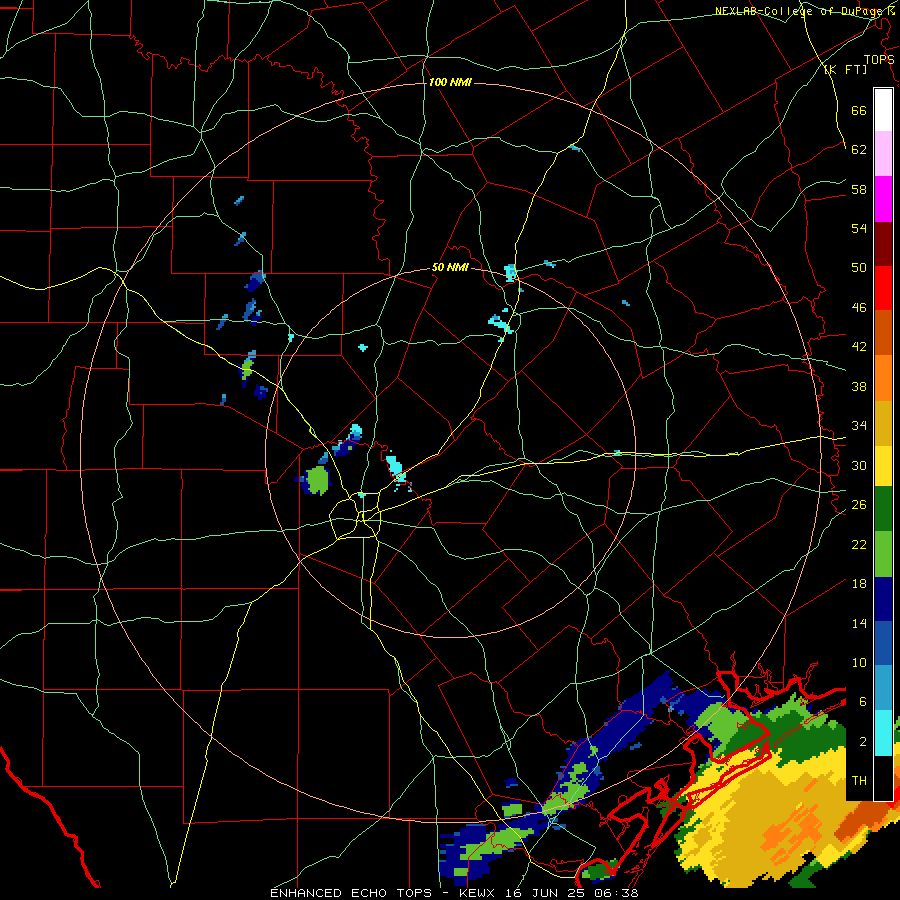This screenshot has width=900, height=900.
Task: Pick the dark red (maroon) legend swatch
Action: [883, 243]
